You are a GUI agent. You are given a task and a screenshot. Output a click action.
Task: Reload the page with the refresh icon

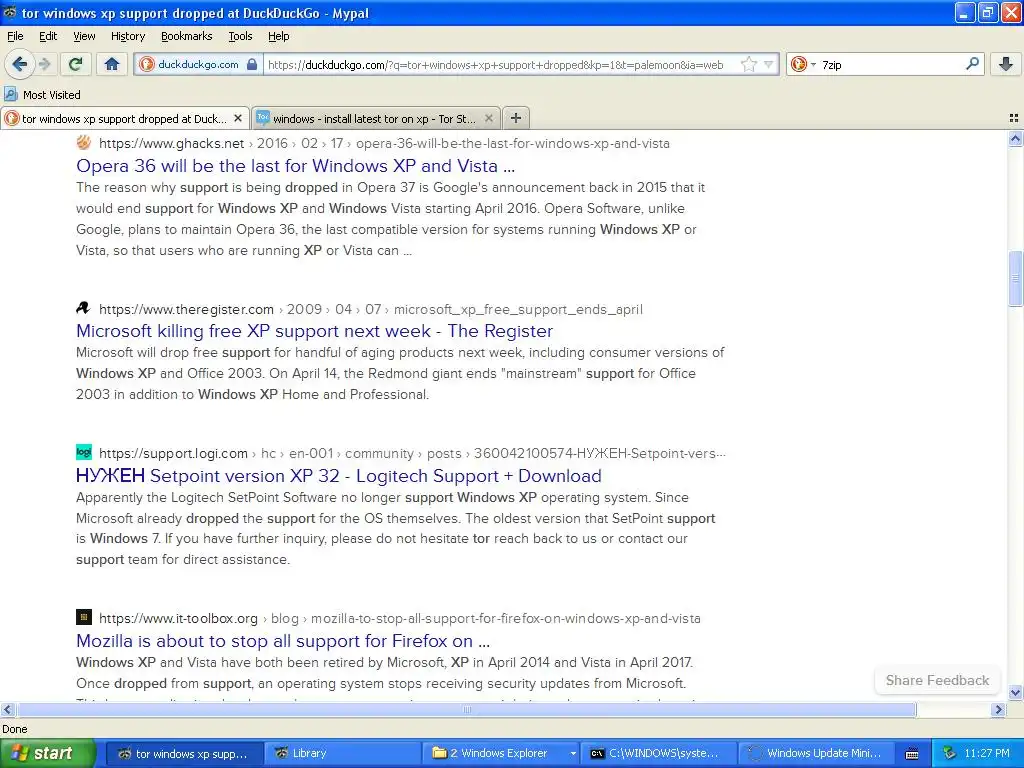pyautogui.click(x=76, y=64)
